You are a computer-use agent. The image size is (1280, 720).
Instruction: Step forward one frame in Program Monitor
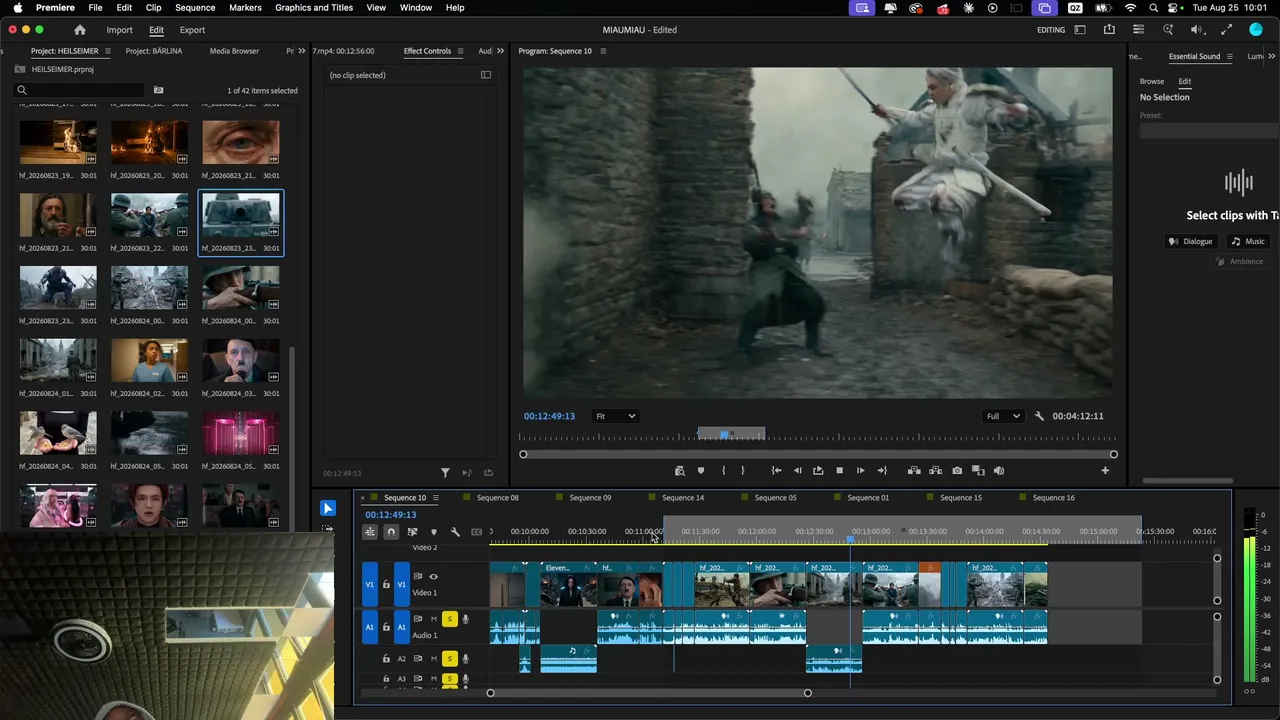(x=860, y=470)
